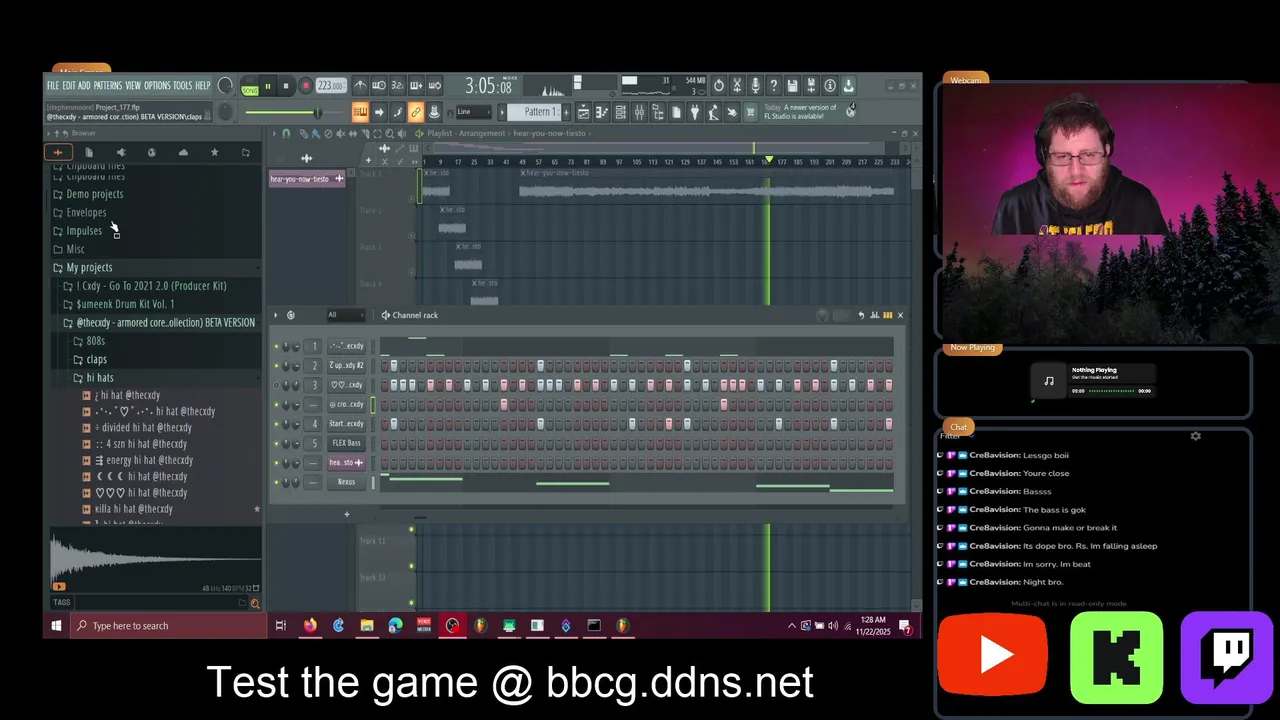The width and height of the screenshot is (1280, 720).
Task: Open the Line snap dropdown
Action: click(472, 112)
